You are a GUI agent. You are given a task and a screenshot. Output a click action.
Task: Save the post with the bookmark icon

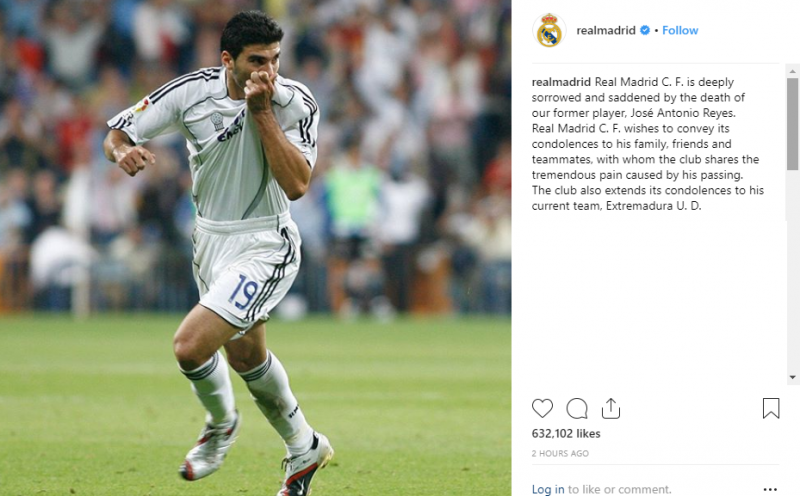pos(771,408)
